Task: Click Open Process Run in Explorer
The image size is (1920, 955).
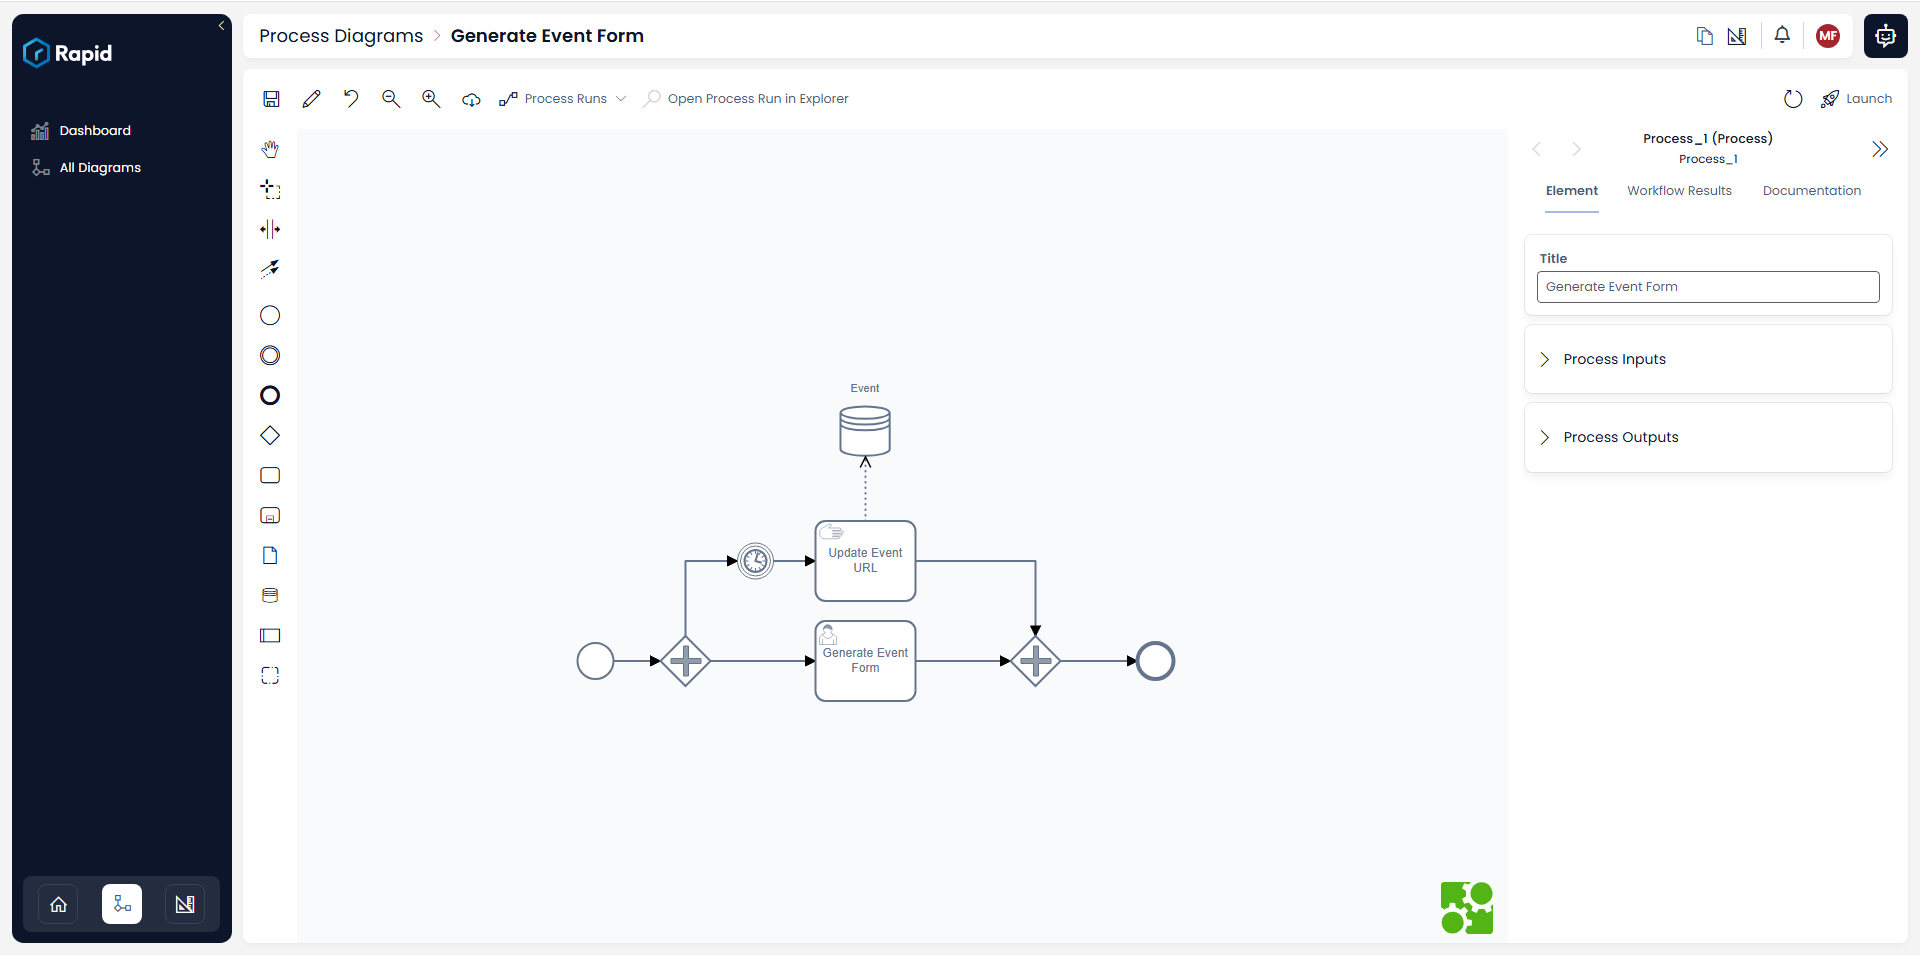Action: [746, 99]
